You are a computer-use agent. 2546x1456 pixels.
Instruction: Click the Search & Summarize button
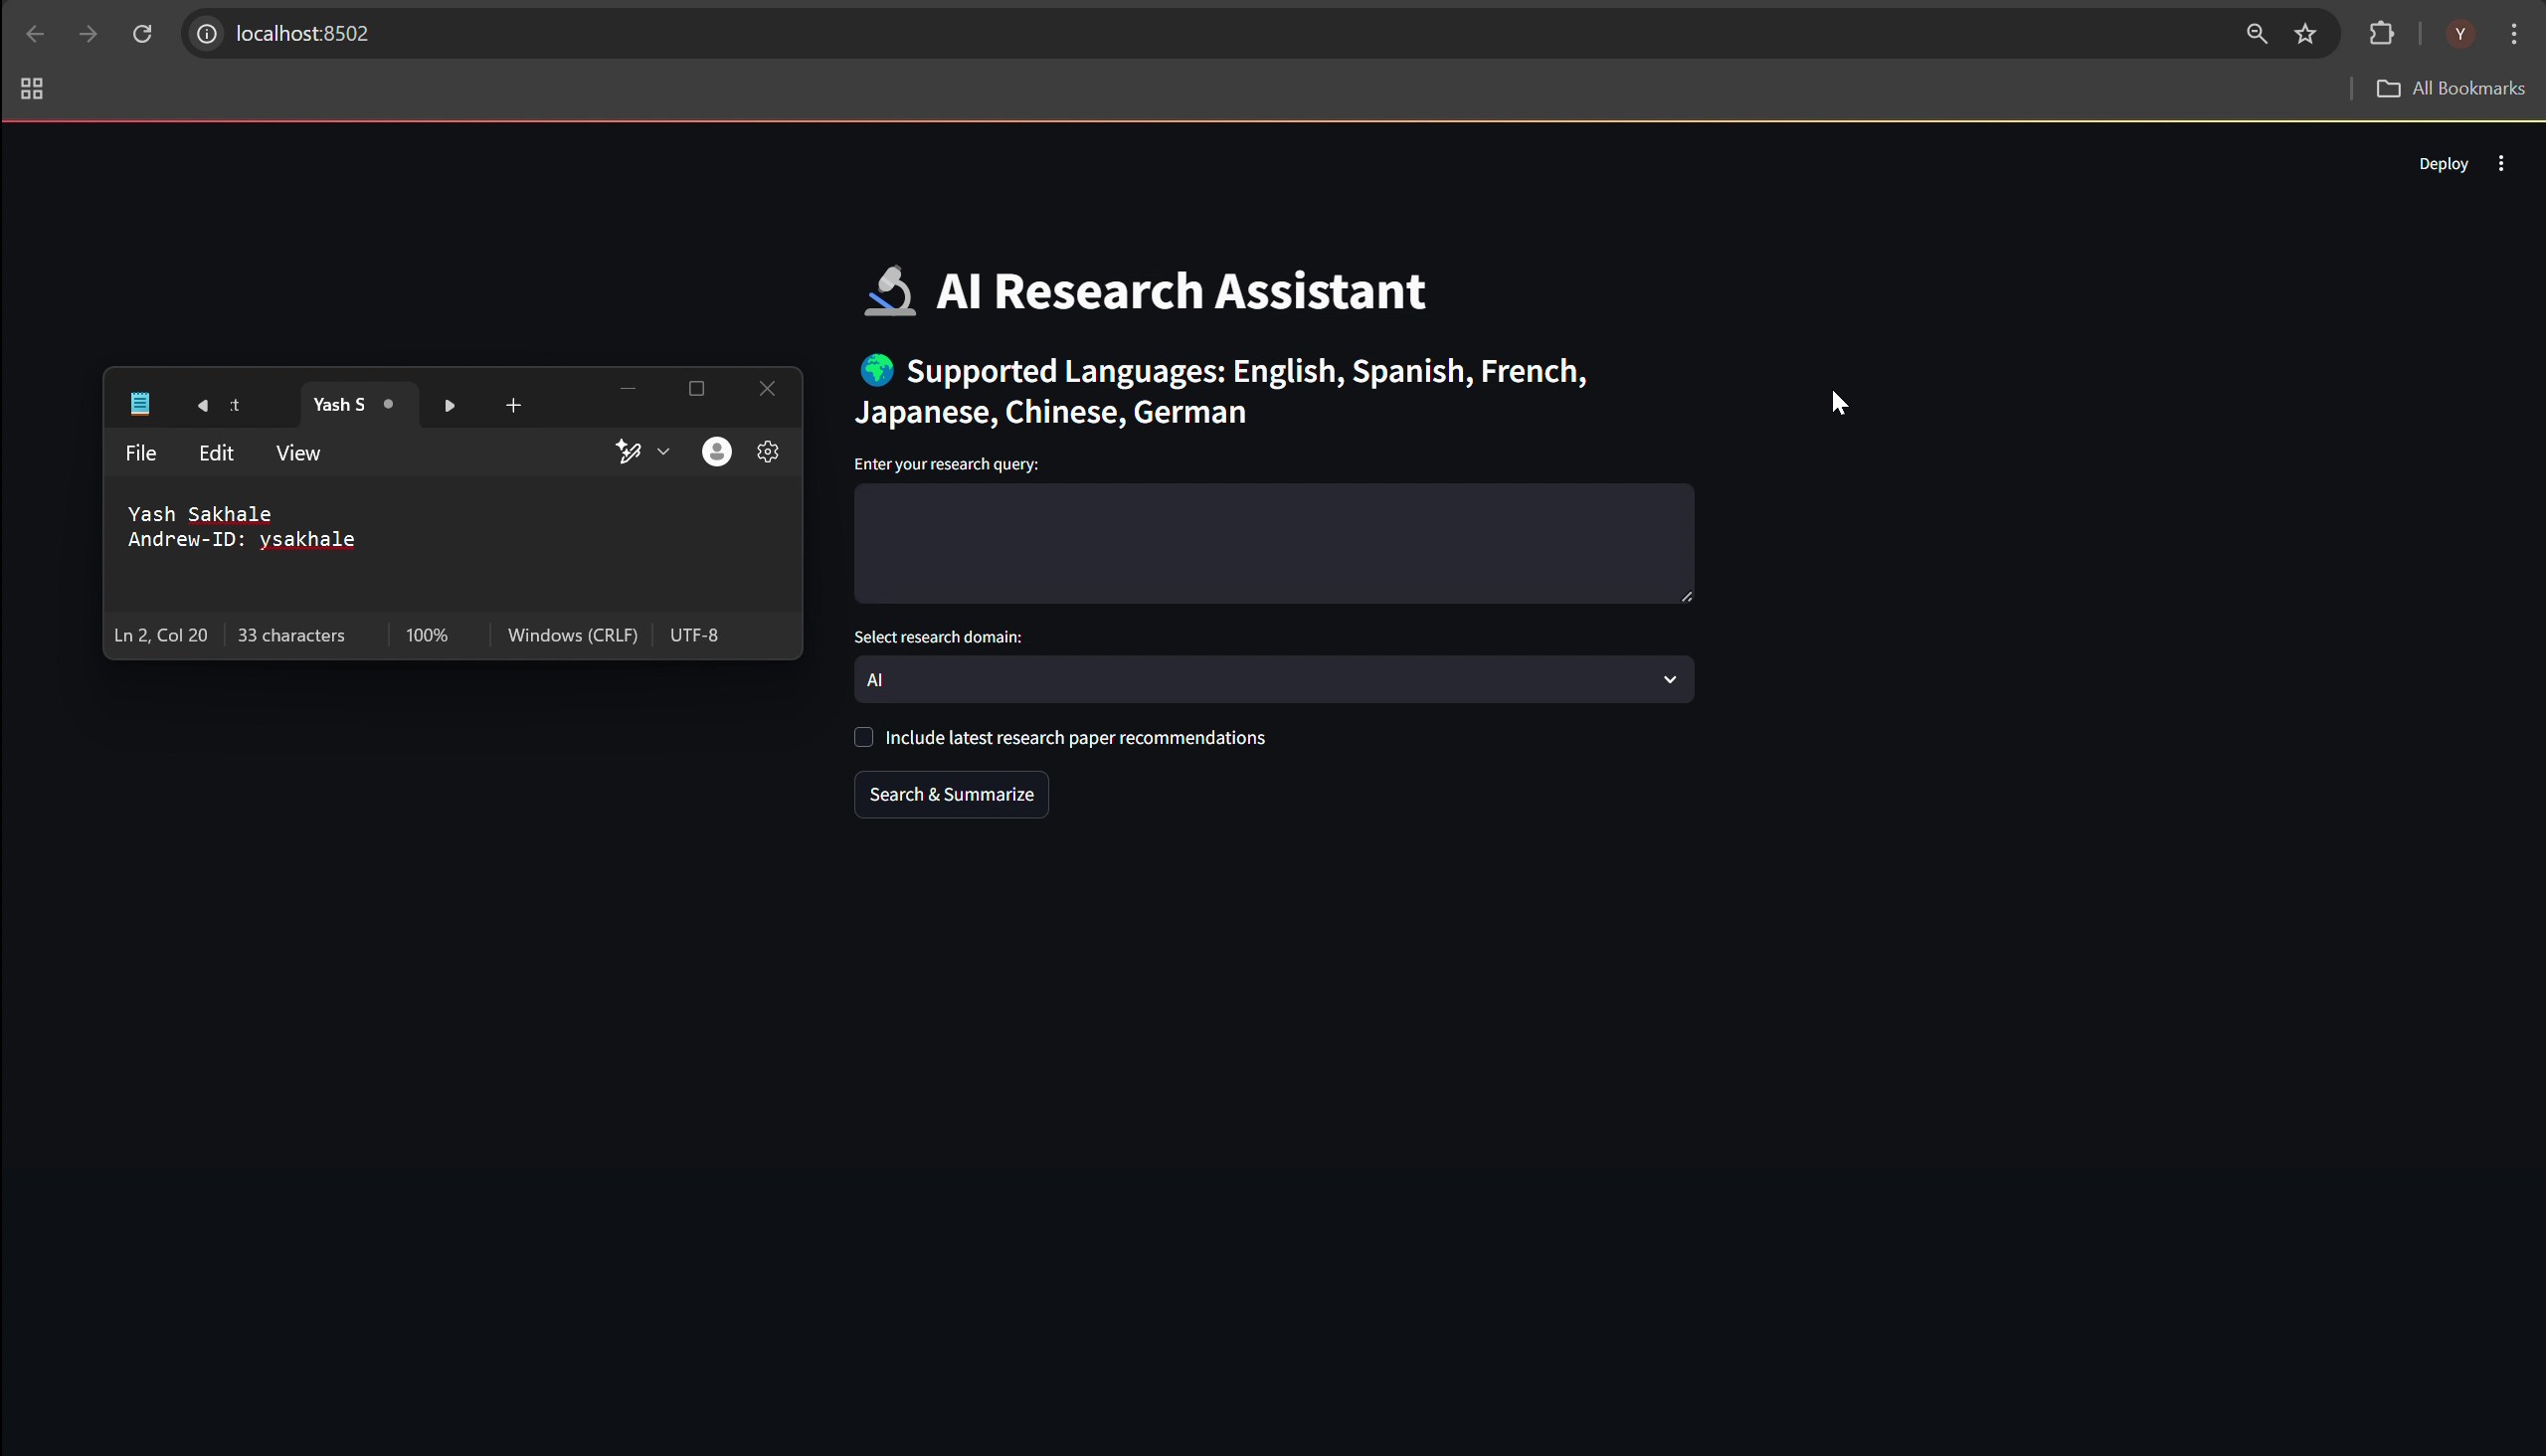tap(951, 794)
